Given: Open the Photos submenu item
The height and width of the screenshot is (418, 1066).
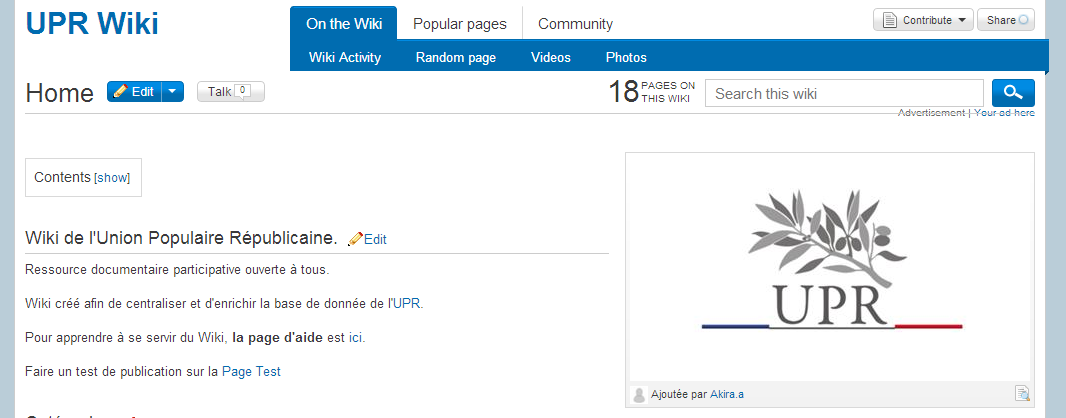Looking at the screenshot, I should click(x=626, y=57).
